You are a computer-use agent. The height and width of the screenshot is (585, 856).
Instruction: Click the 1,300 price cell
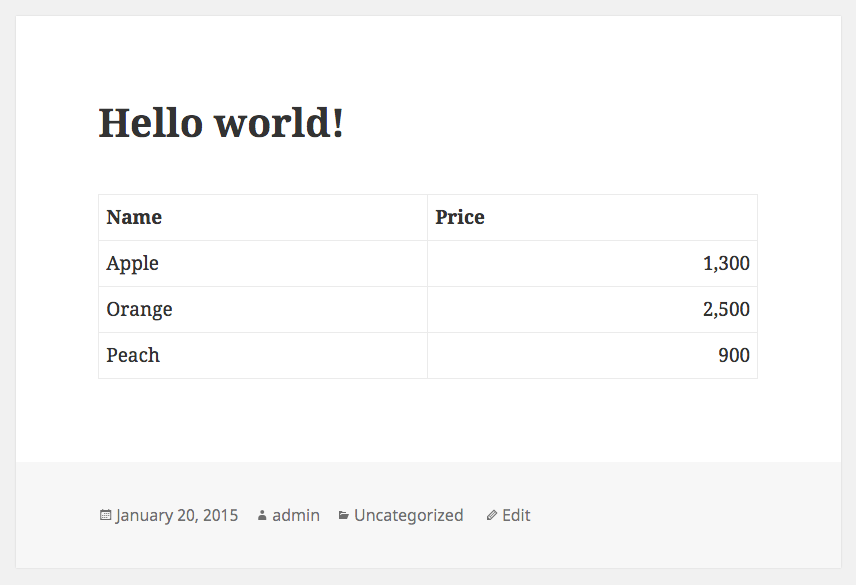[x=592, y=264]
